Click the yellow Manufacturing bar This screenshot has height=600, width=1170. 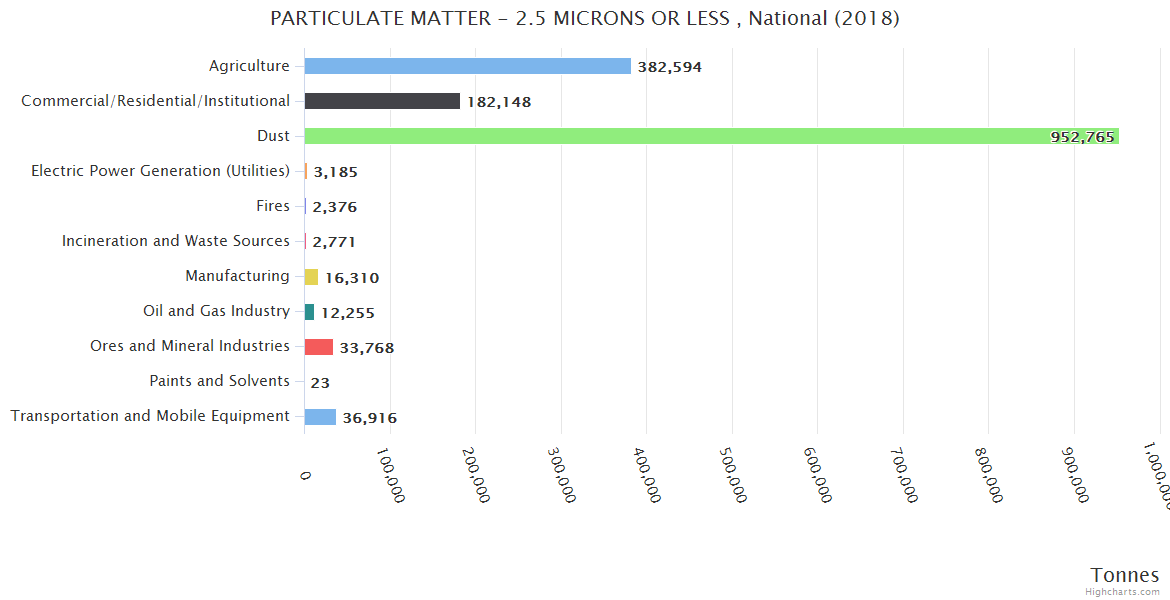[x=311, y=277]
